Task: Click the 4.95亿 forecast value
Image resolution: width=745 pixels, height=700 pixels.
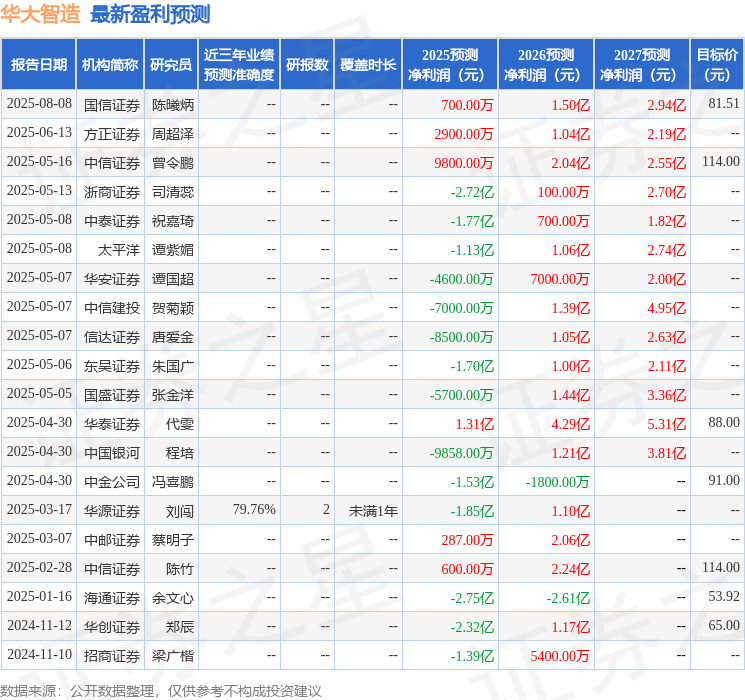Action: click(667, 308)
